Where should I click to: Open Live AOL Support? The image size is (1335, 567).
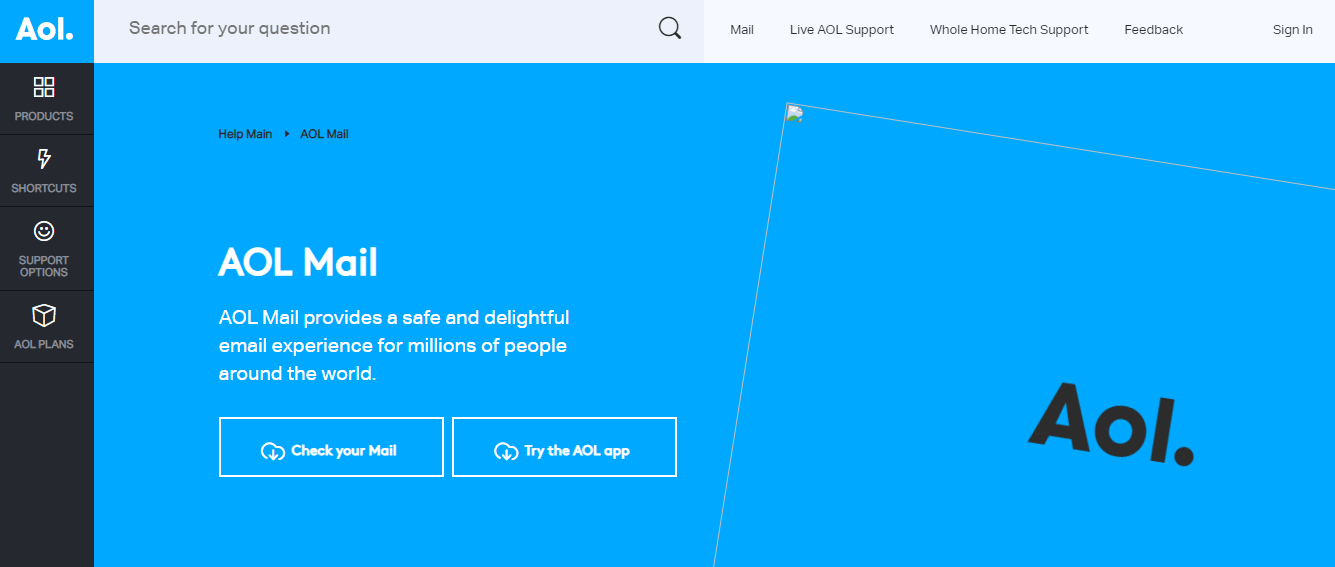point(842,30)
